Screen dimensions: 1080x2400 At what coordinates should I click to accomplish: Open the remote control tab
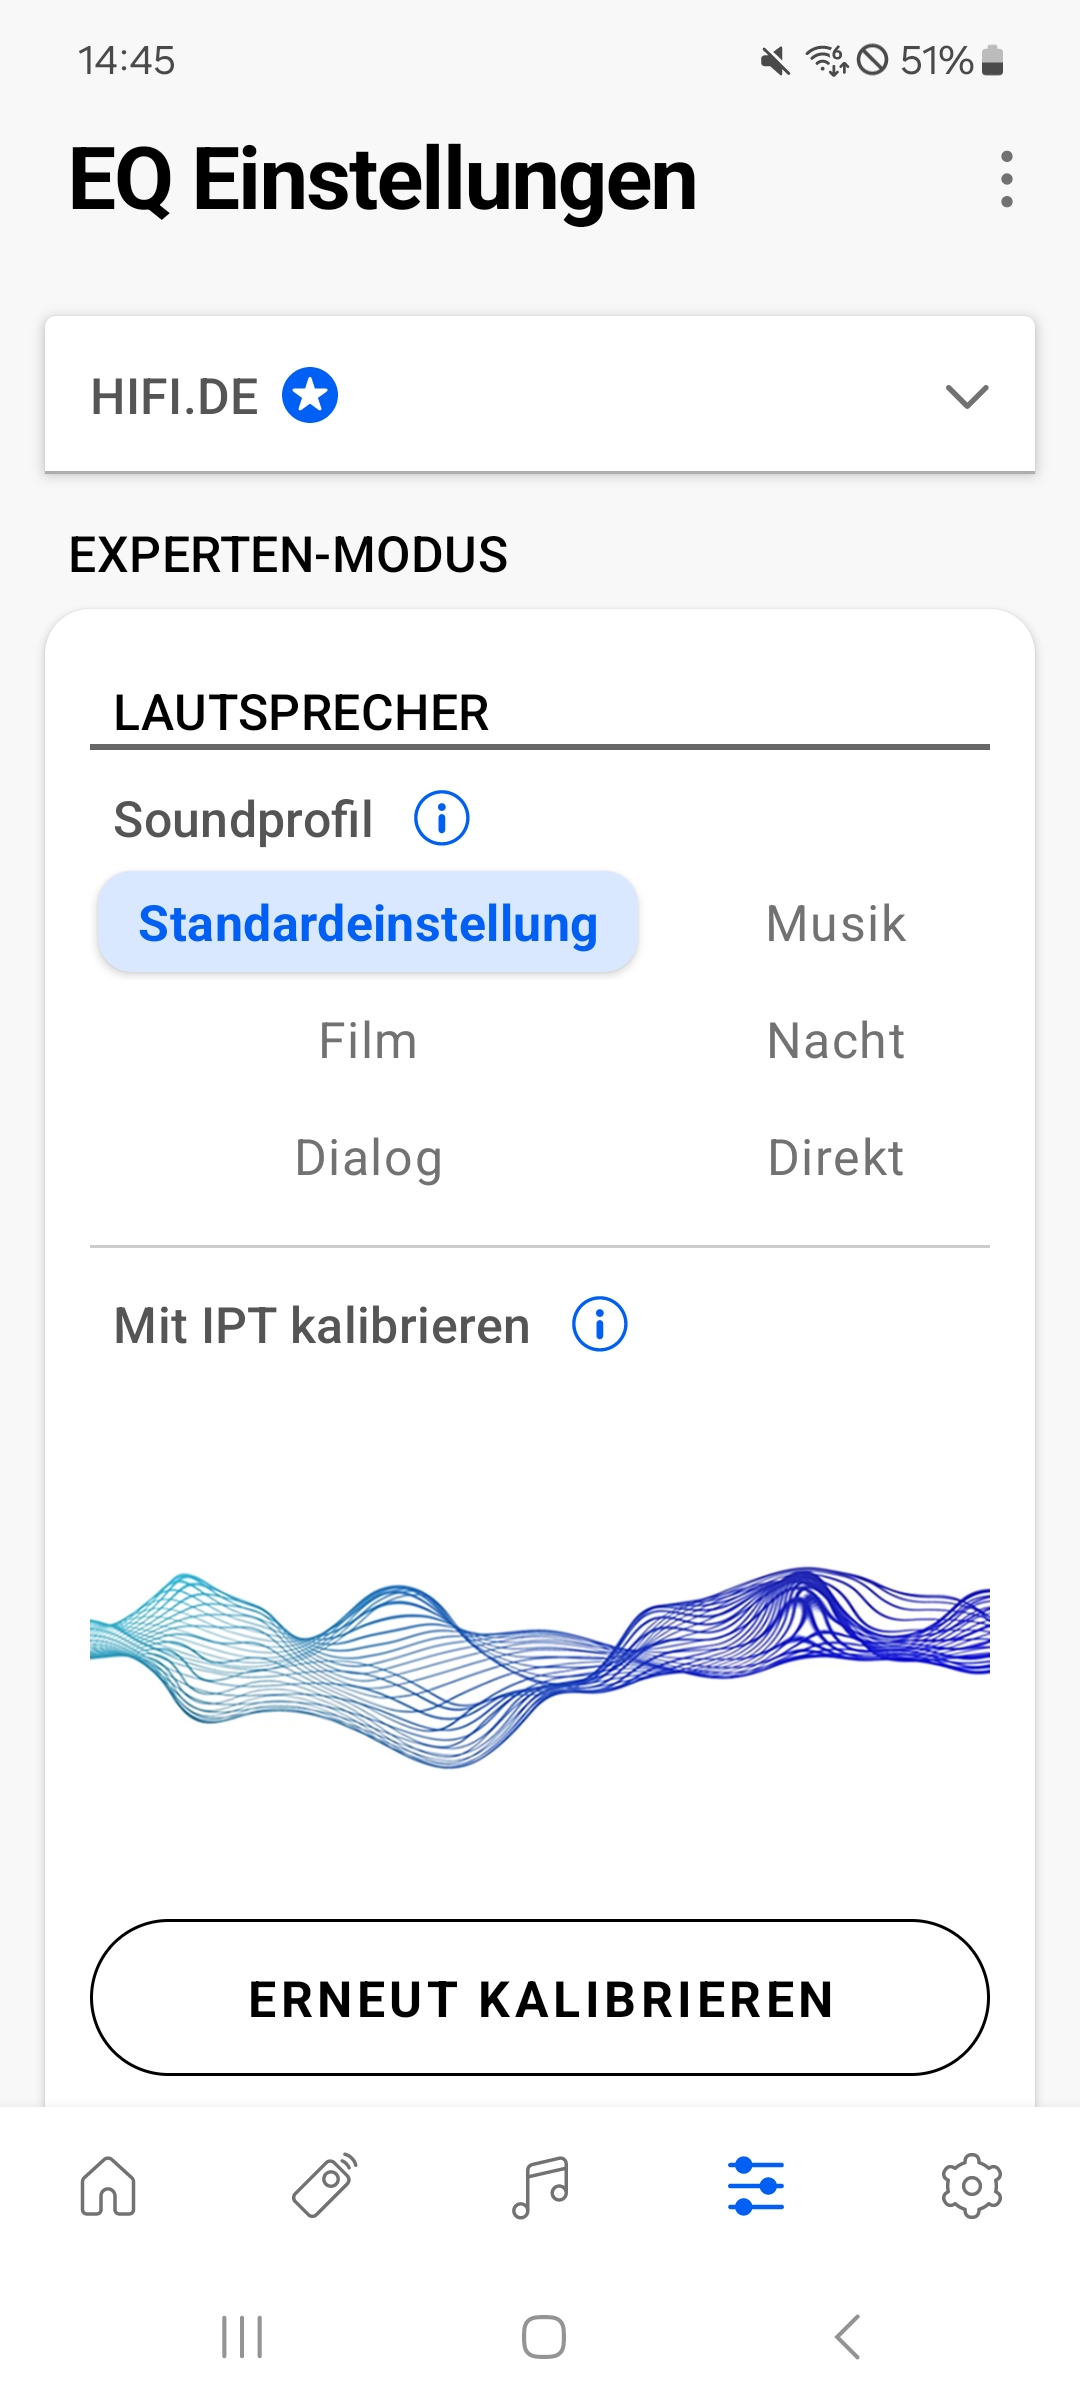coord(324,2186)
